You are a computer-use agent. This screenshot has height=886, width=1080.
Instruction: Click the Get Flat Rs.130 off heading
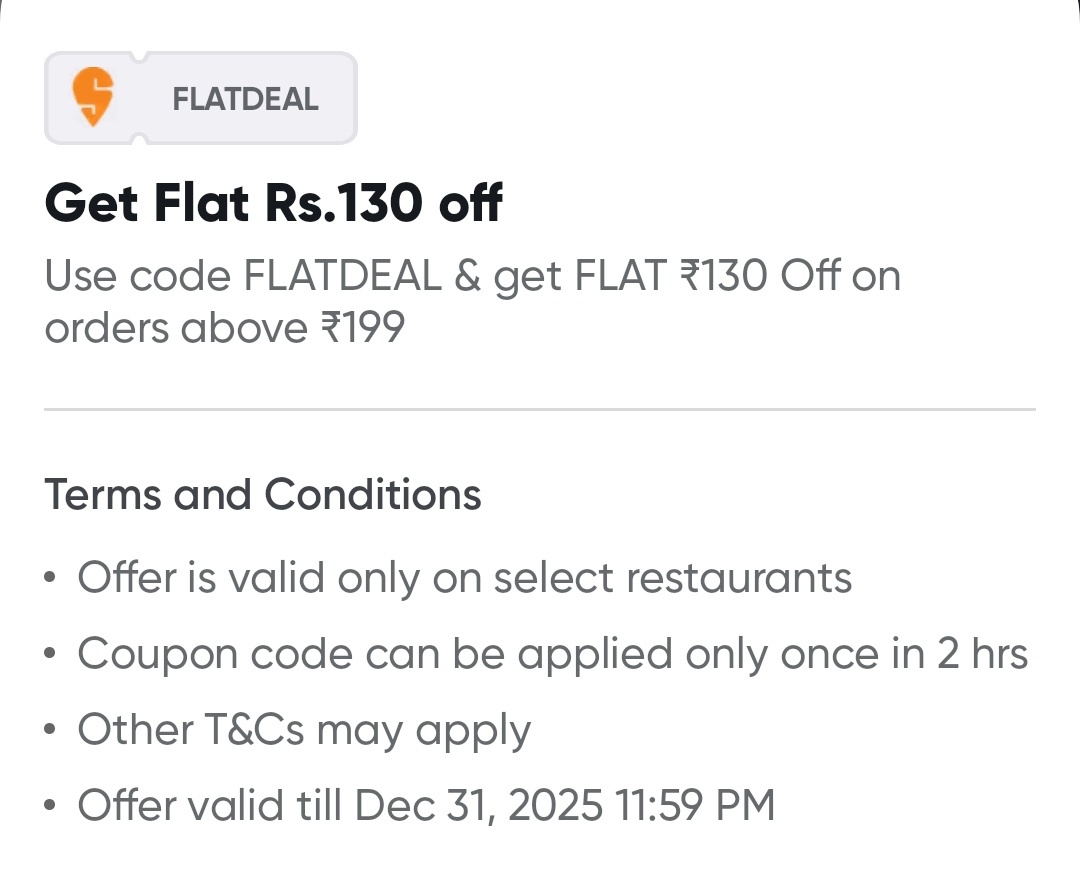[x=273, y=204]
